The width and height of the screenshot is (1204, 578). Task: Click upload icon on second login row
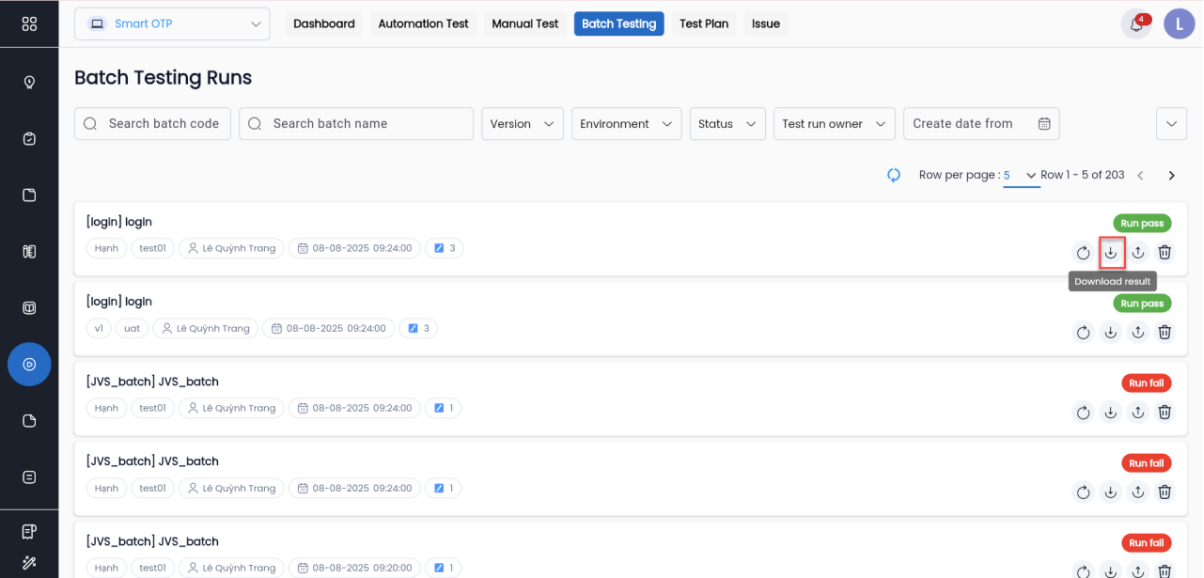(1138, 333)
